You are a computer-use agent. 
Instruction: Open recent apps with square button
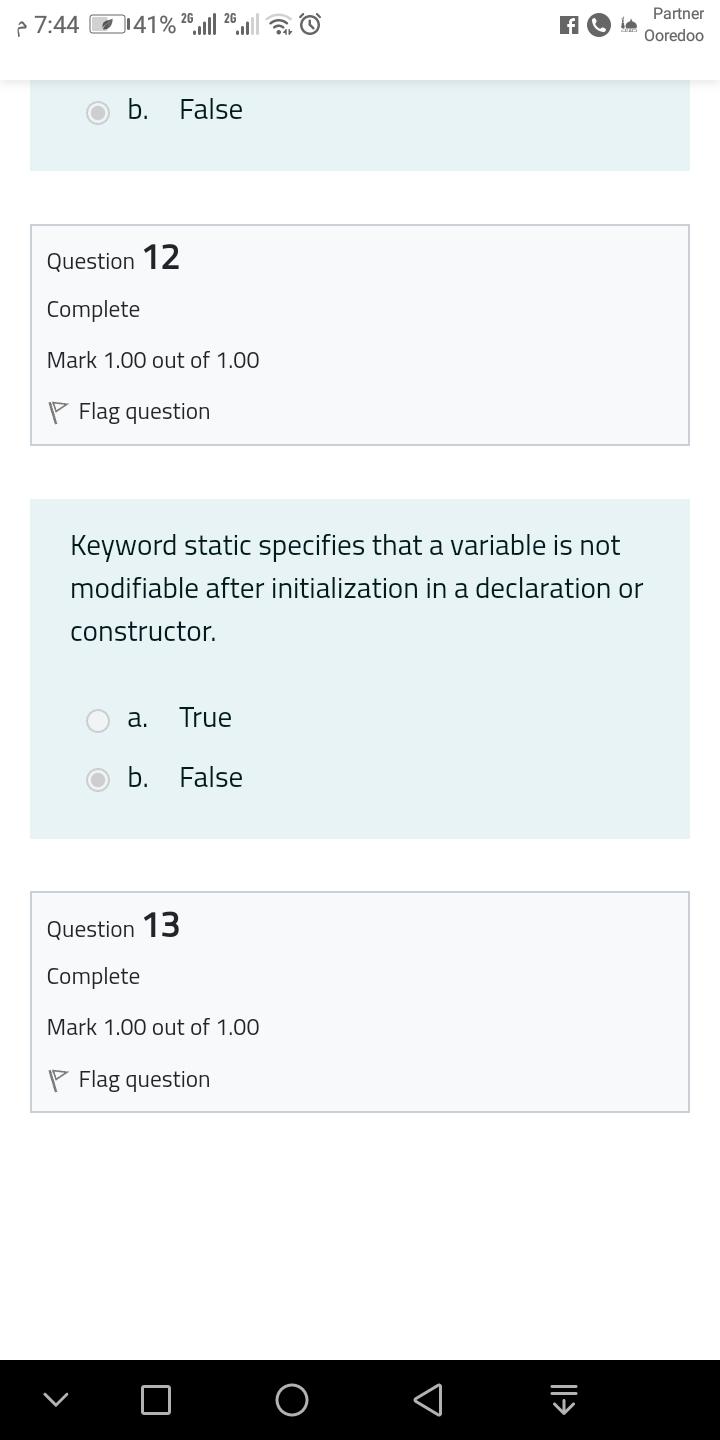point(156,1400)
